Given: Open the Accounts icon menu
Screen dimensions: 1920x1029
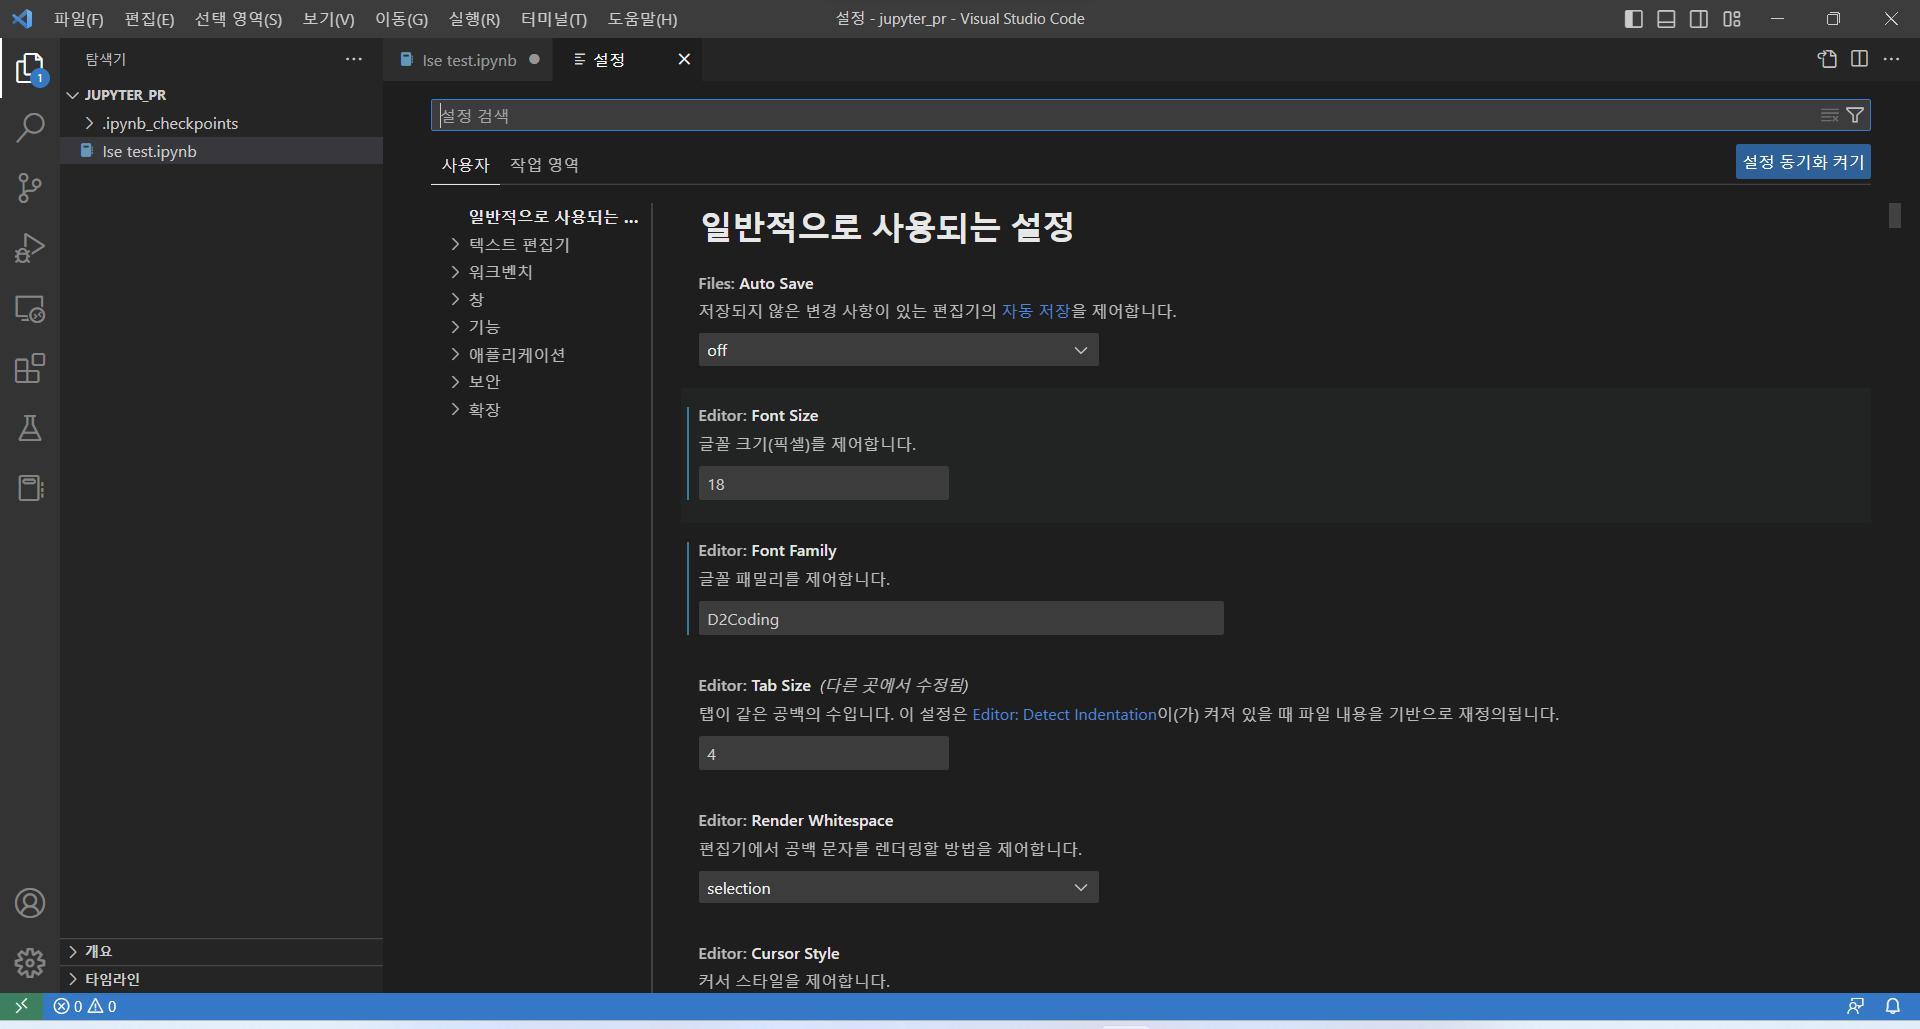Looking at the screenshot, I should pos(30,903).
